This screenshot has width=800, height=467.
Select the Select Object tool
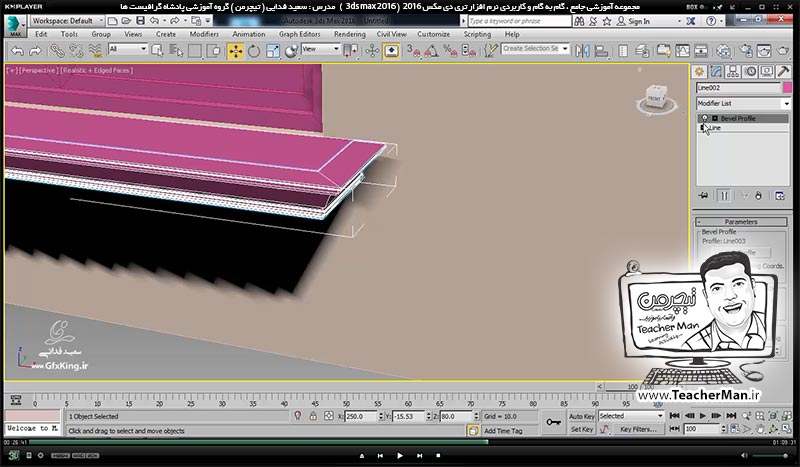pyautogui.click(x=157, y=51)
